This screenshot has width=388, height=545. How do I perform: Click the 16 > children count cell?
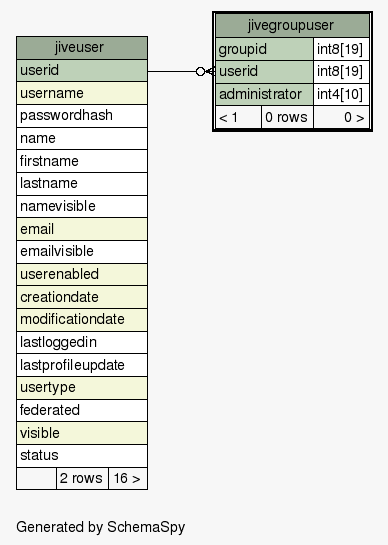(x=128, y=479)
